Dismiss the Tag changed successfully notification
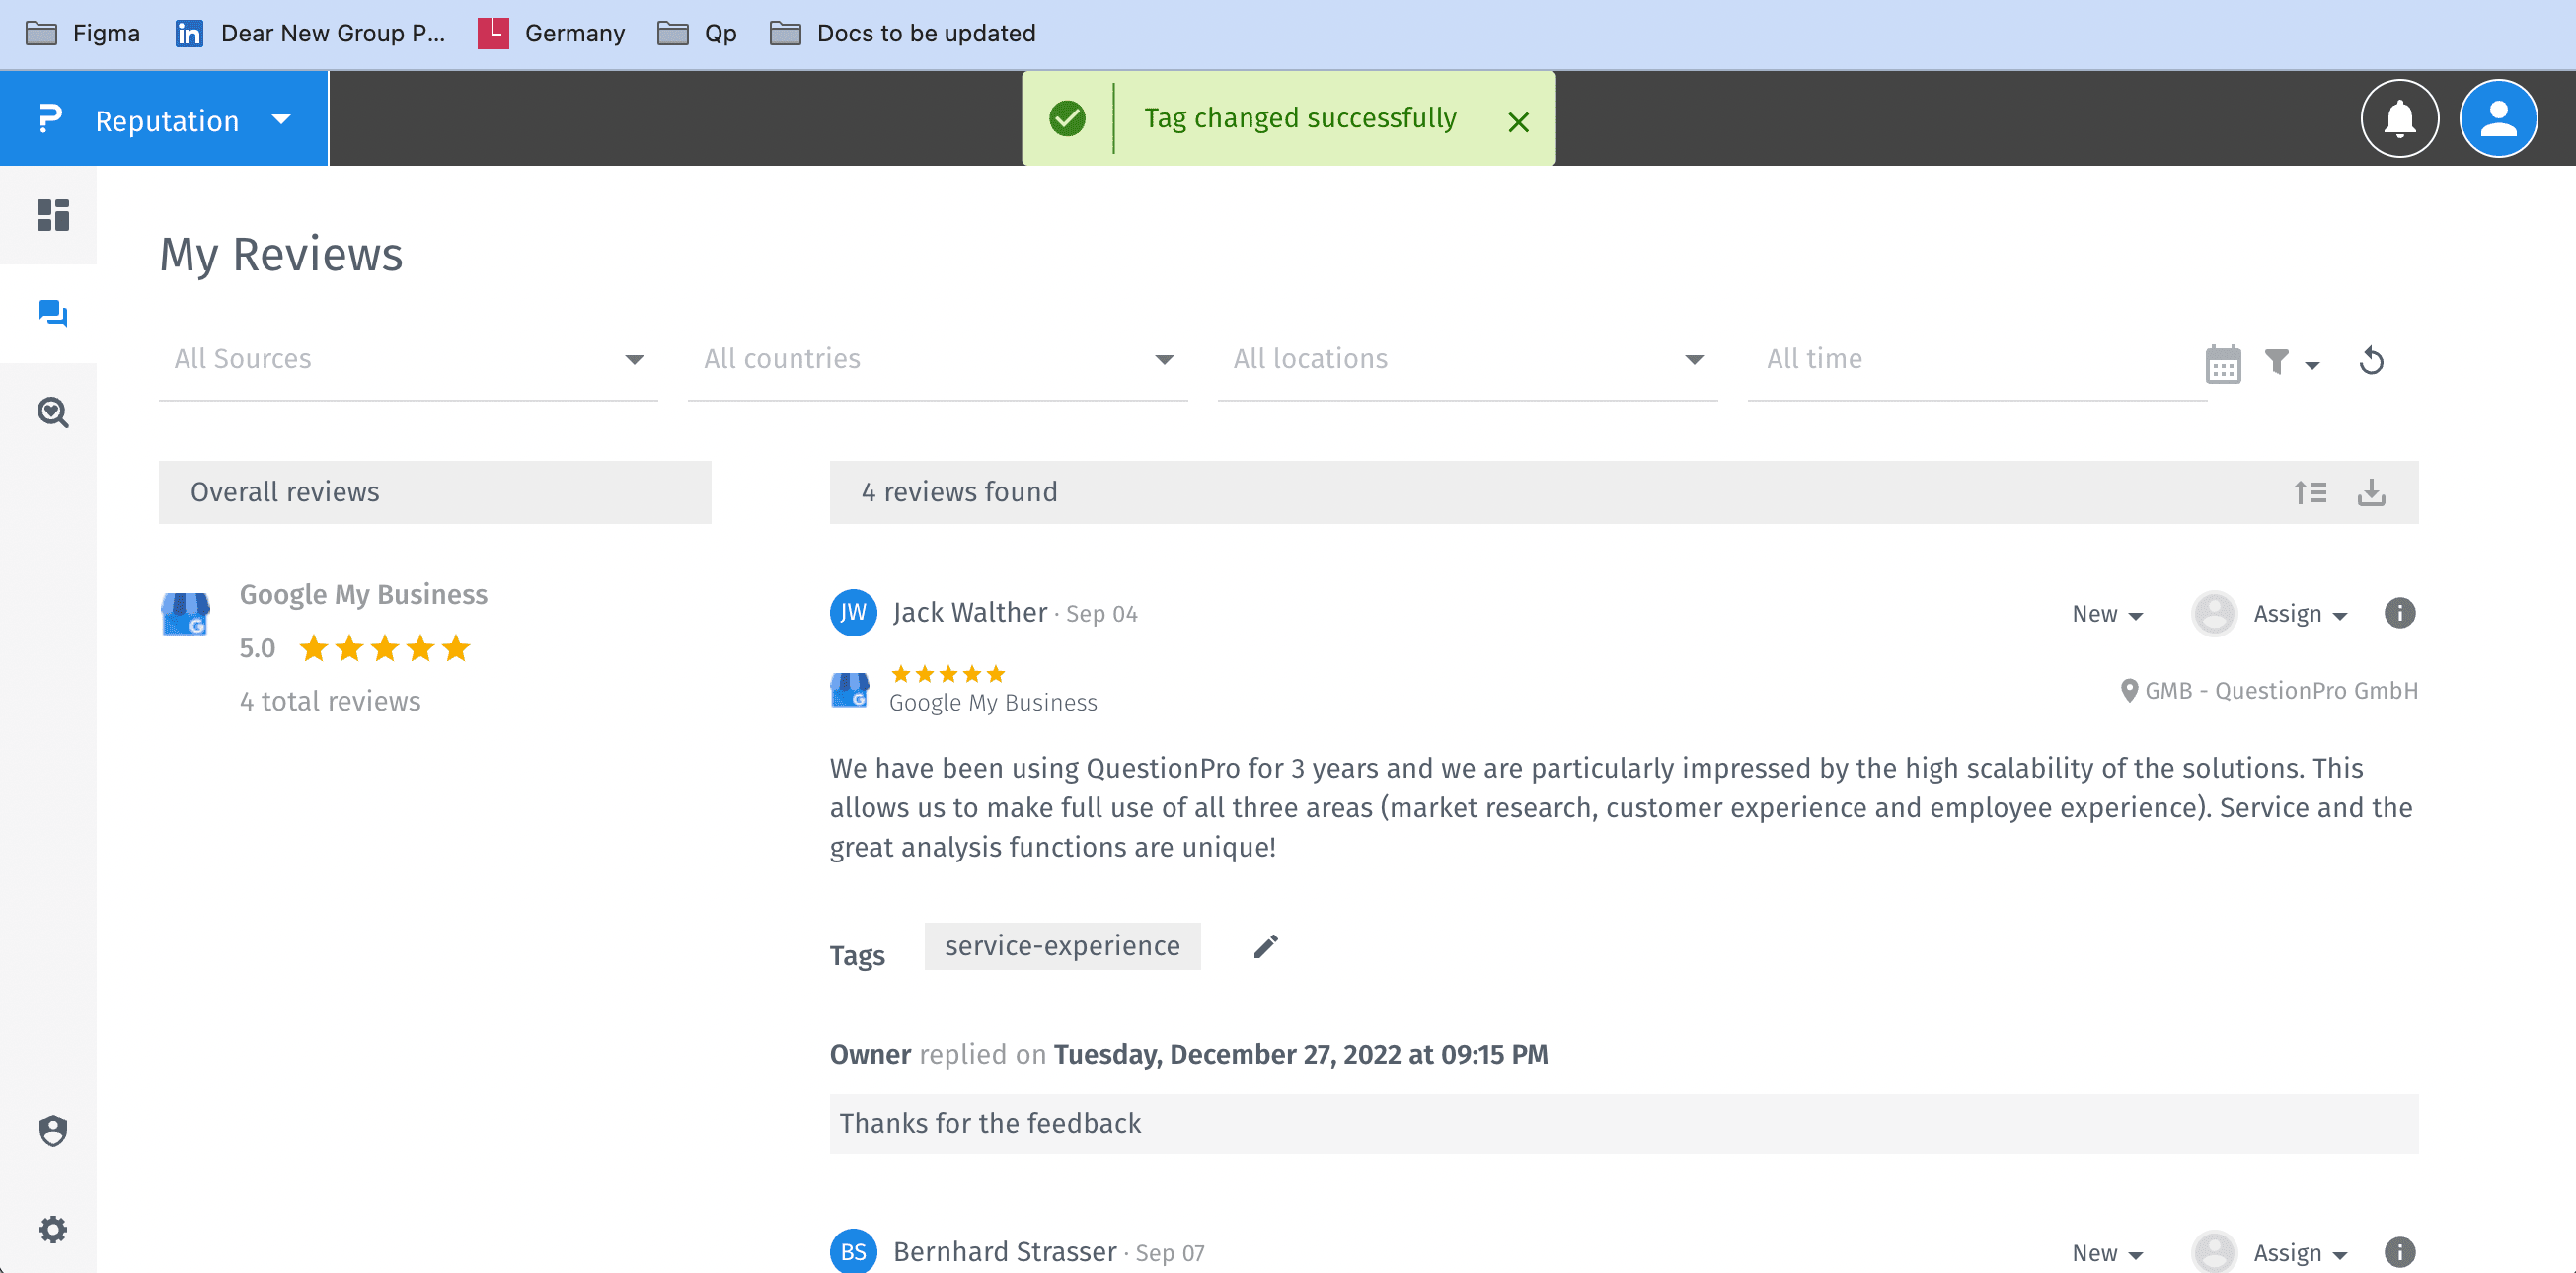 [1518, 122]
